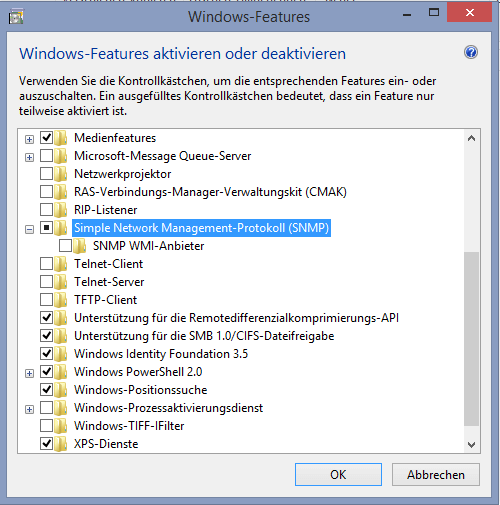Image resolution: width=500 pixels, height=505 pixels.
Task: Close the Windows-Features dialog
Action: (x=470, y=13)
